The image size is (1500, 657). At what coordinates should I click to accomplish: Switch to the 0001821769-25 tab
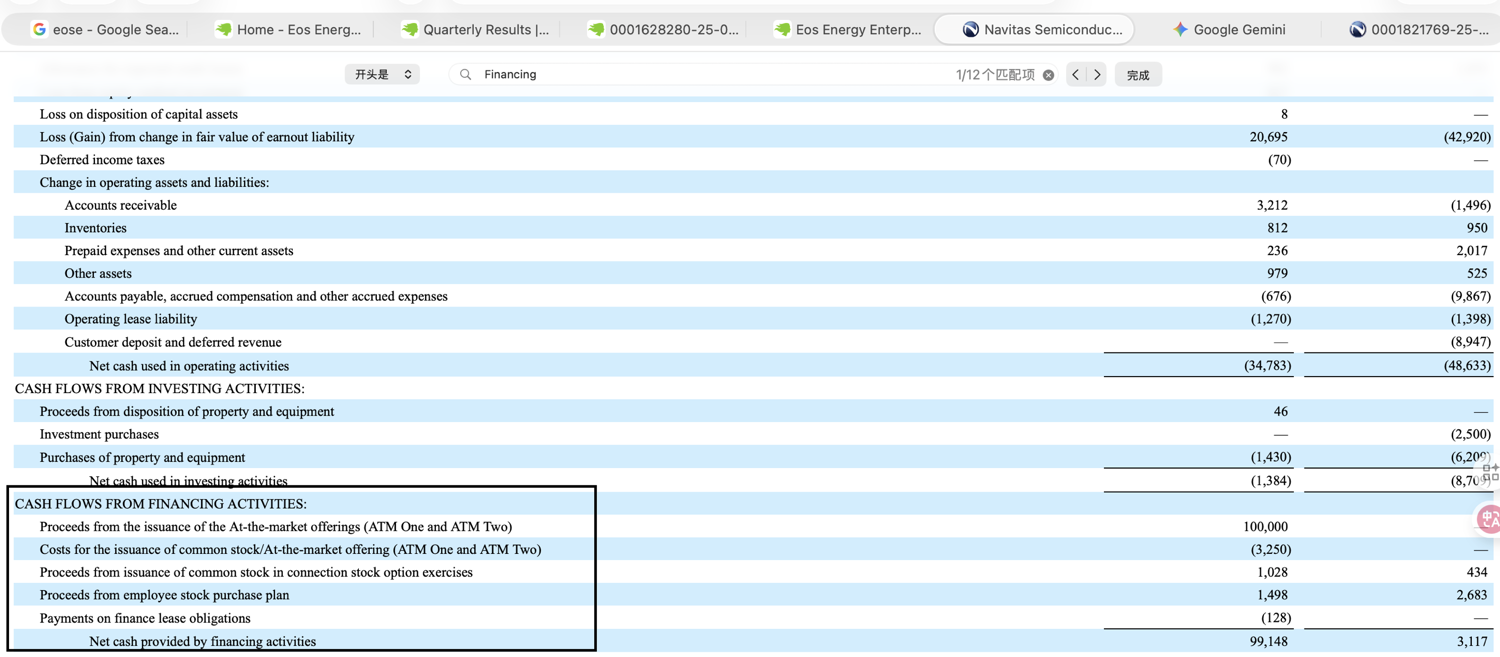[x=1418, y=30]
